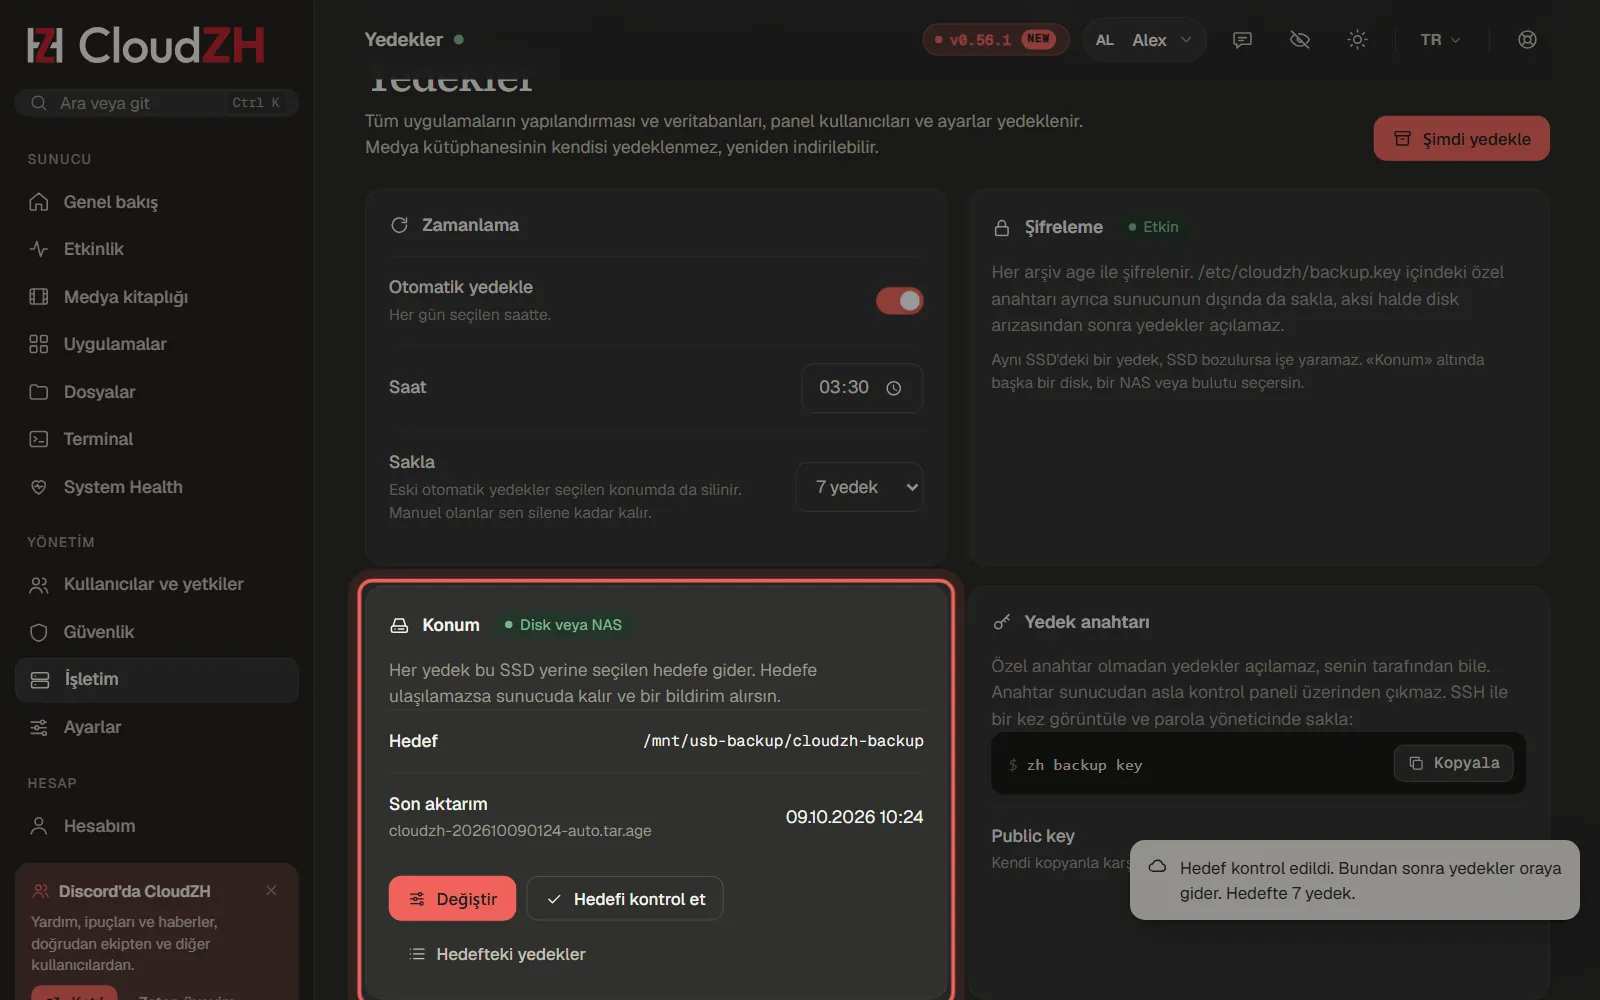Click the Discord'da CloudZH card title
This screenshot has width=1600, height=1000.
pyautogui.click(x=134, y=891)
